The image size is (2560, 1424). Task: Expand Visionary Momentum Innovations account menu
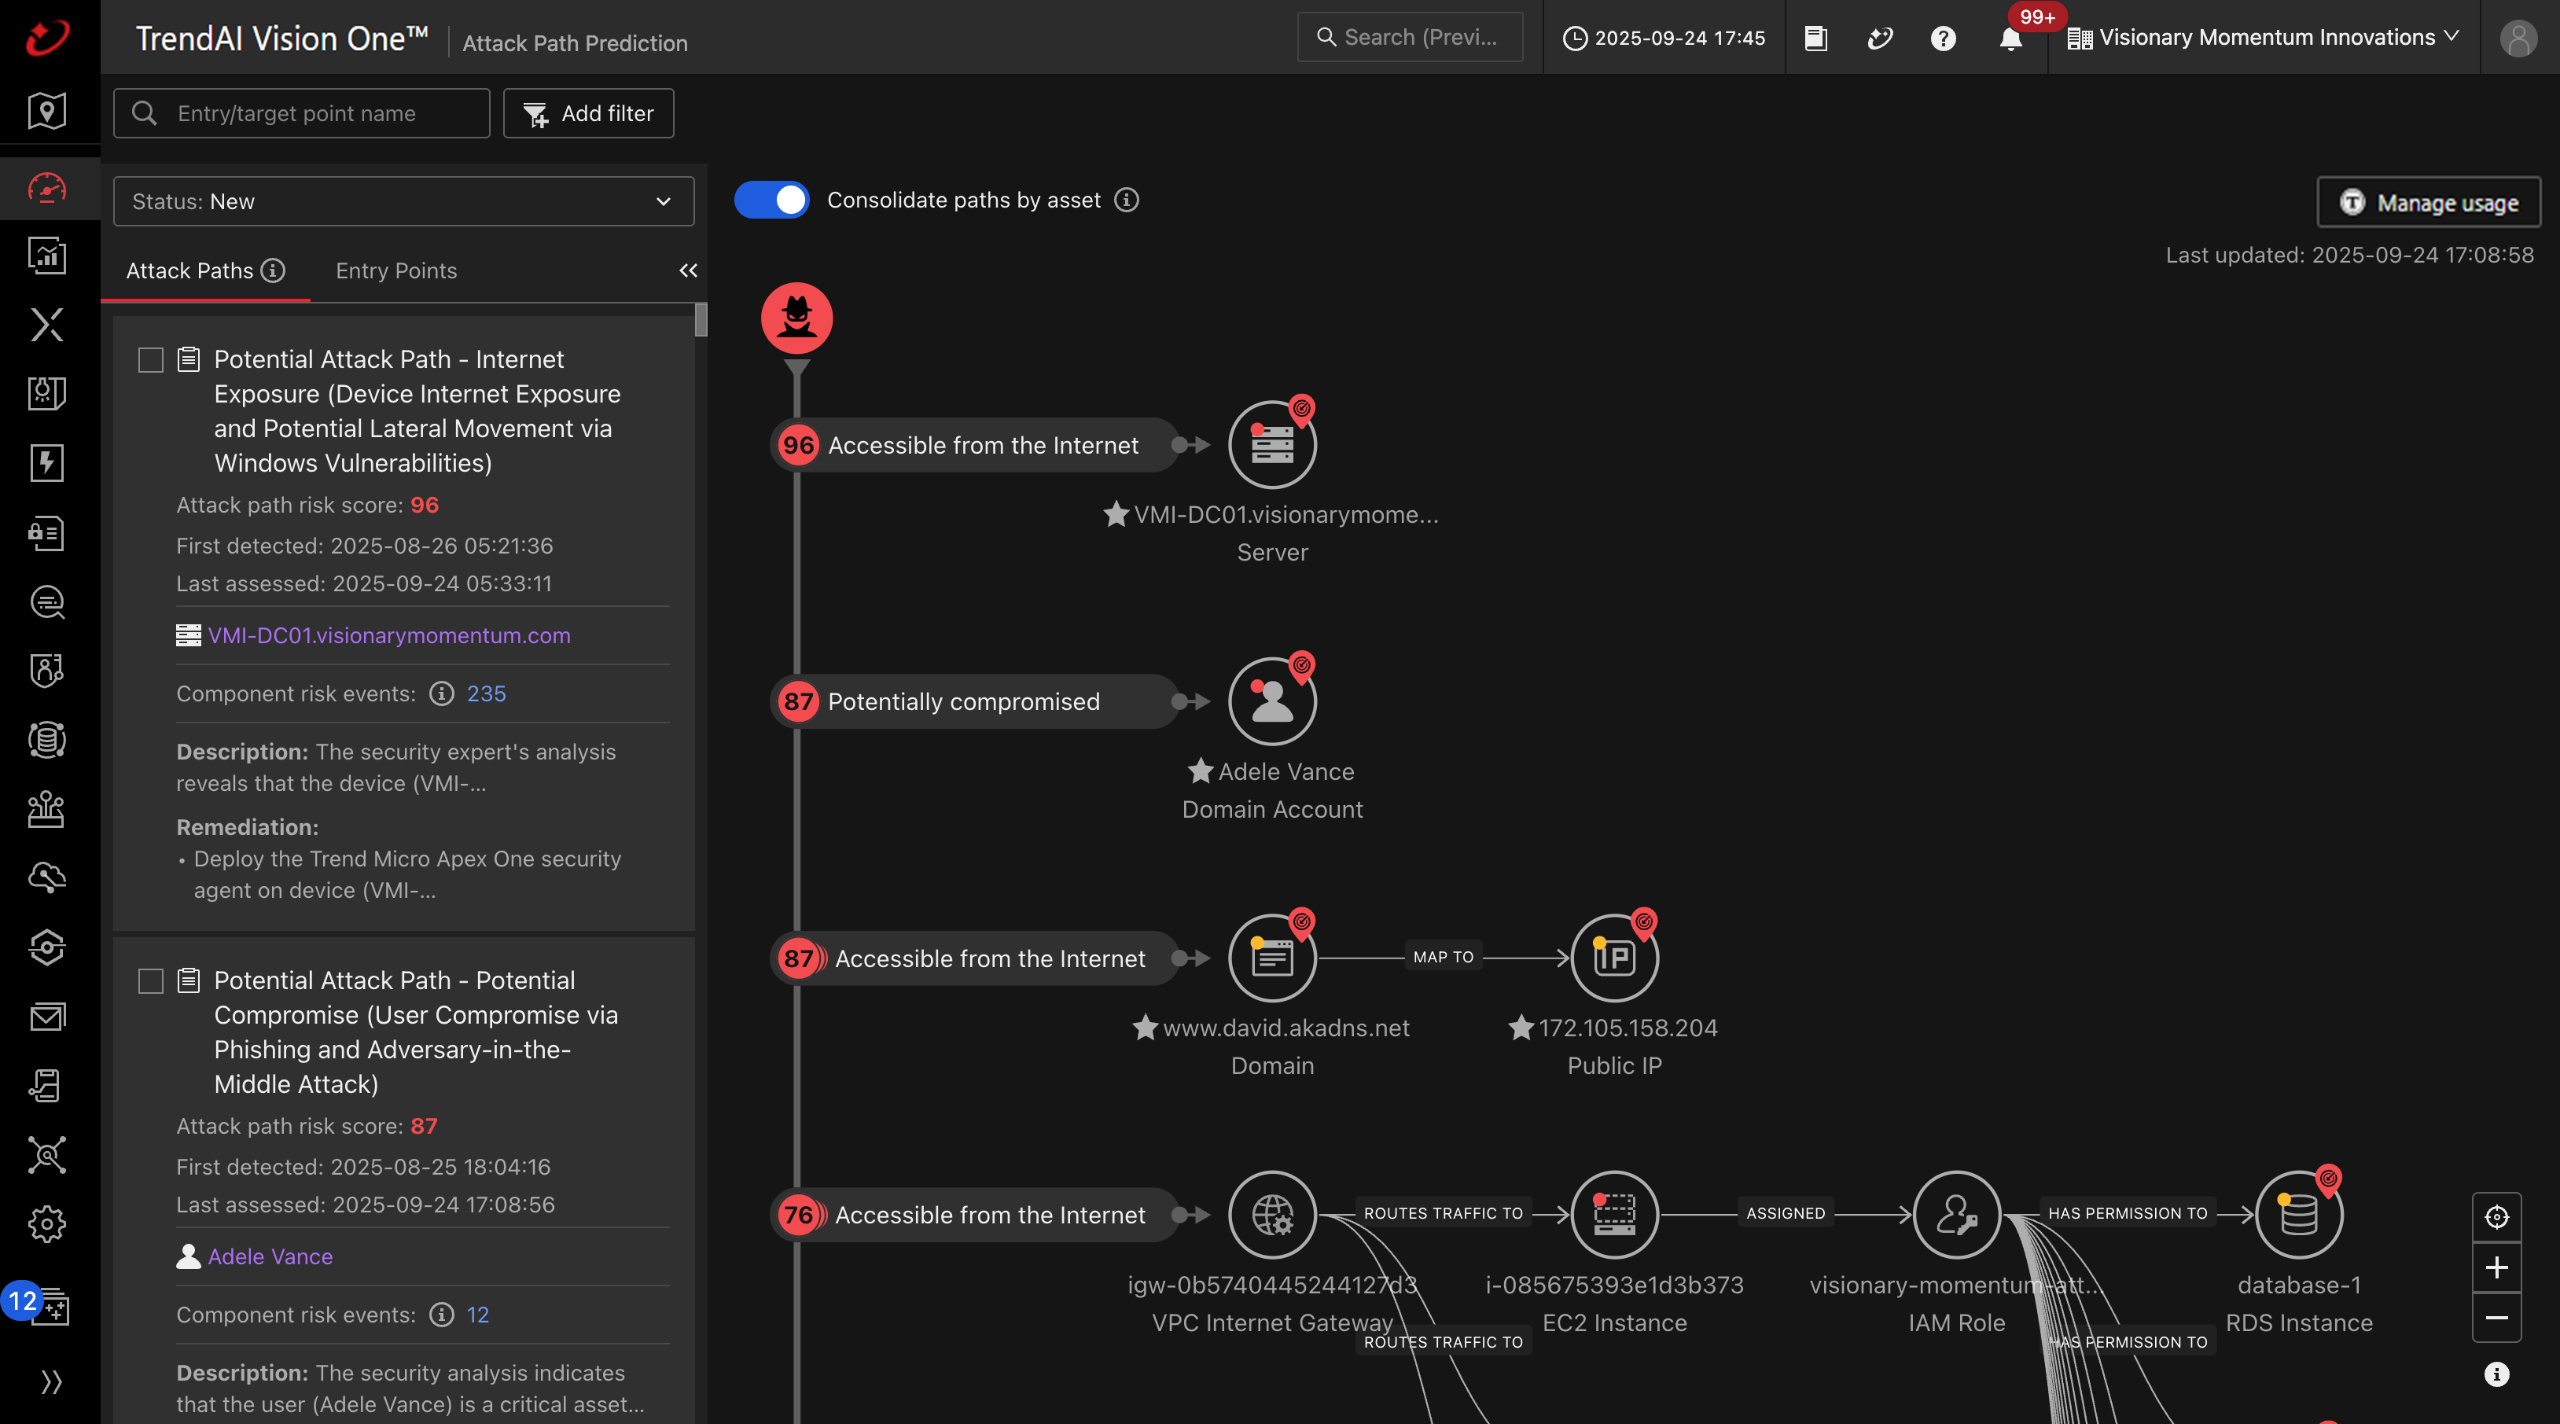[x=2264, y=38]
